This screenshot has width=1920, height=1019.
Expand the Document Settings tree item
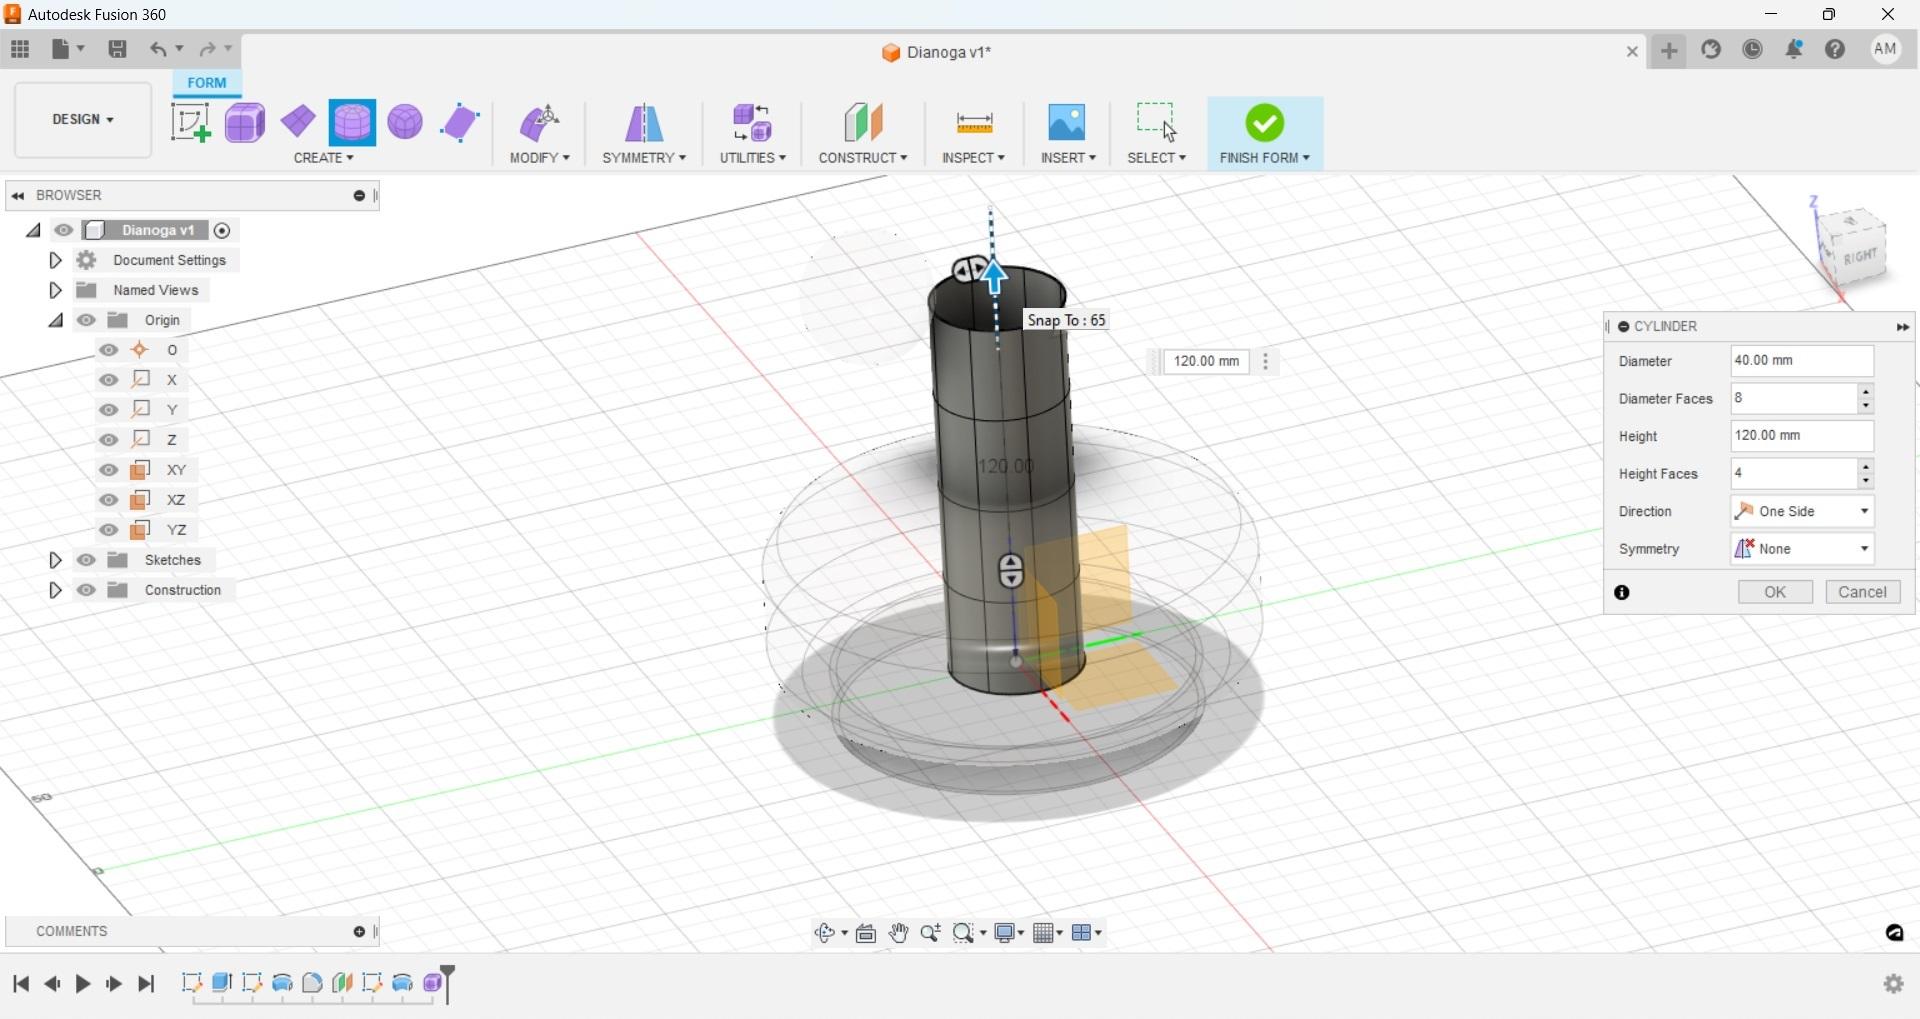point(55,260)
